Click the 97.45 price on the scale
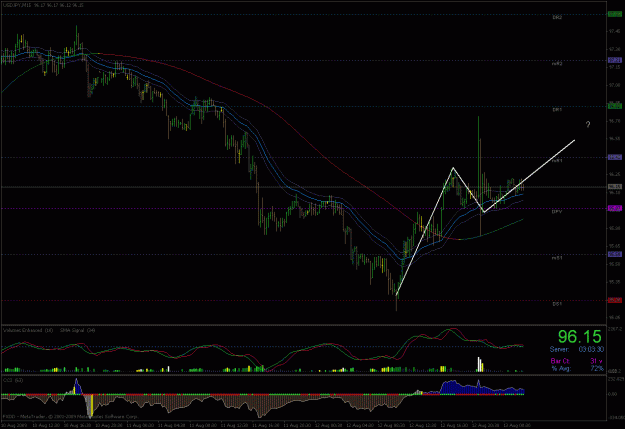The image size is (625, 429). [x=614, y=31]
